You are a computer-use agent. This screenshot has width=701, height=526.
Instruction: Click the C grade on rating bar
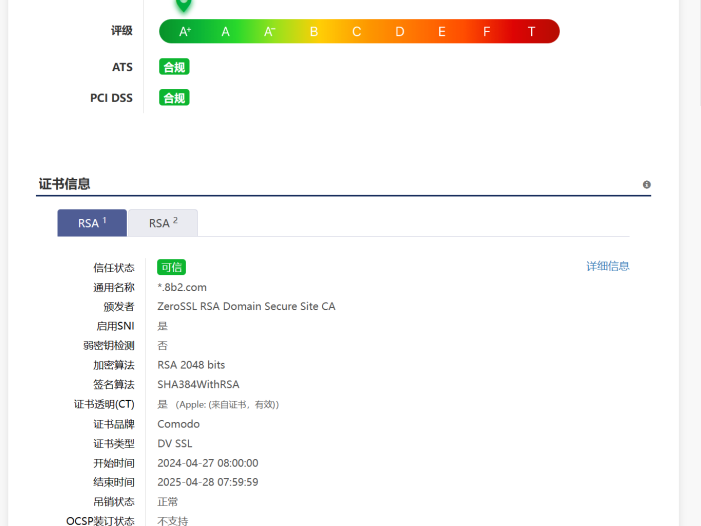(x=357, y=32)
